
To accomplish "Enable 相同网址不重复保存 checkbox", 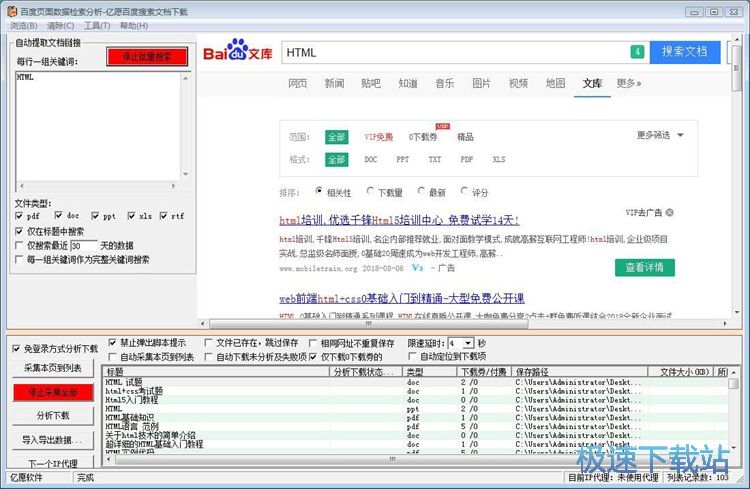I will tap(313, 343).
